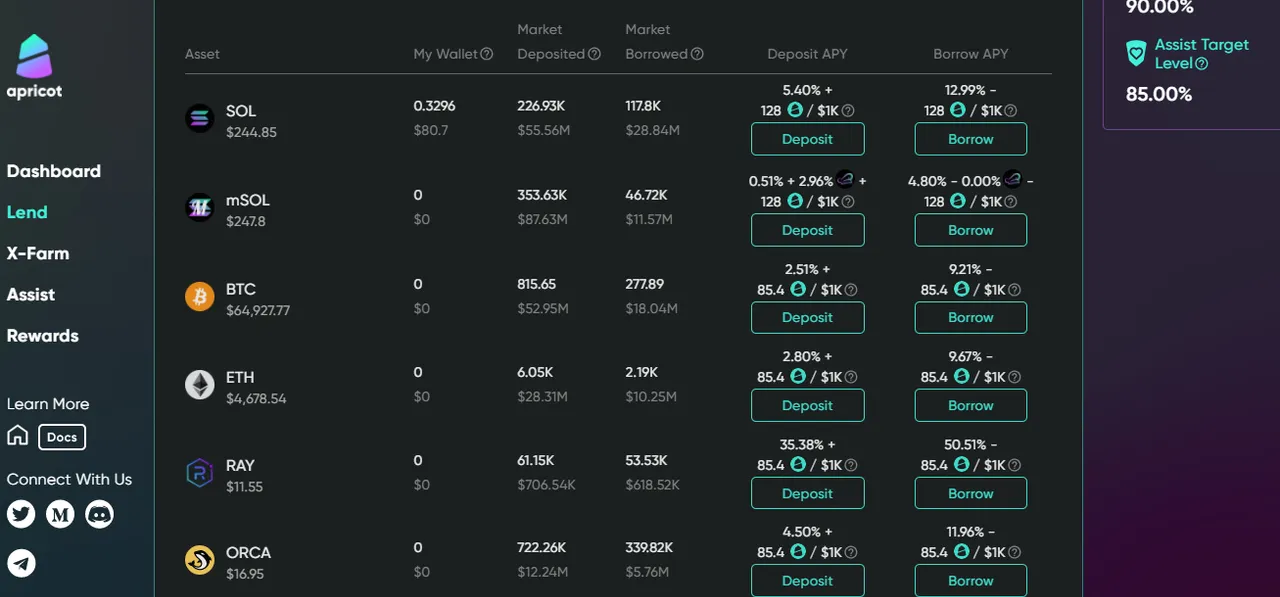Click Borrow for SOL

(x=971, y=139)
